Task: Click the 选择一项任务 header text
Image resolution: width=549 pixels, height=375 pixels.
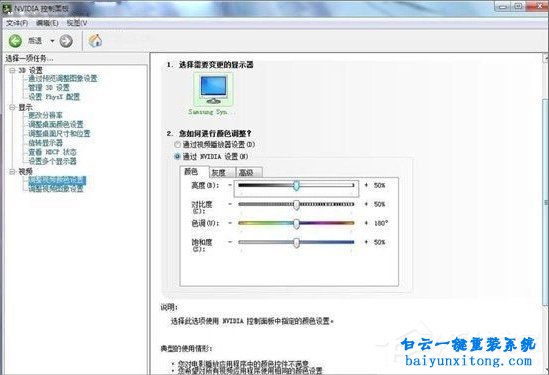Action: point(29,58)
